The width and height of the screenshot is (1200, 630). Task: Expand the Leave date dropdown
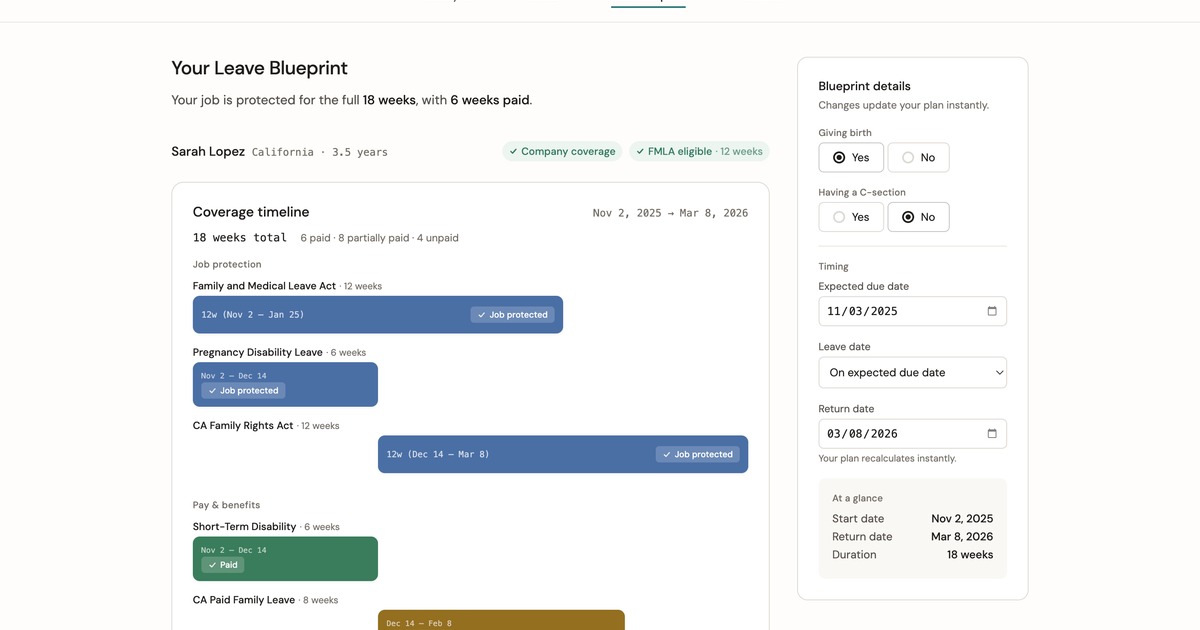pos(912,372)
